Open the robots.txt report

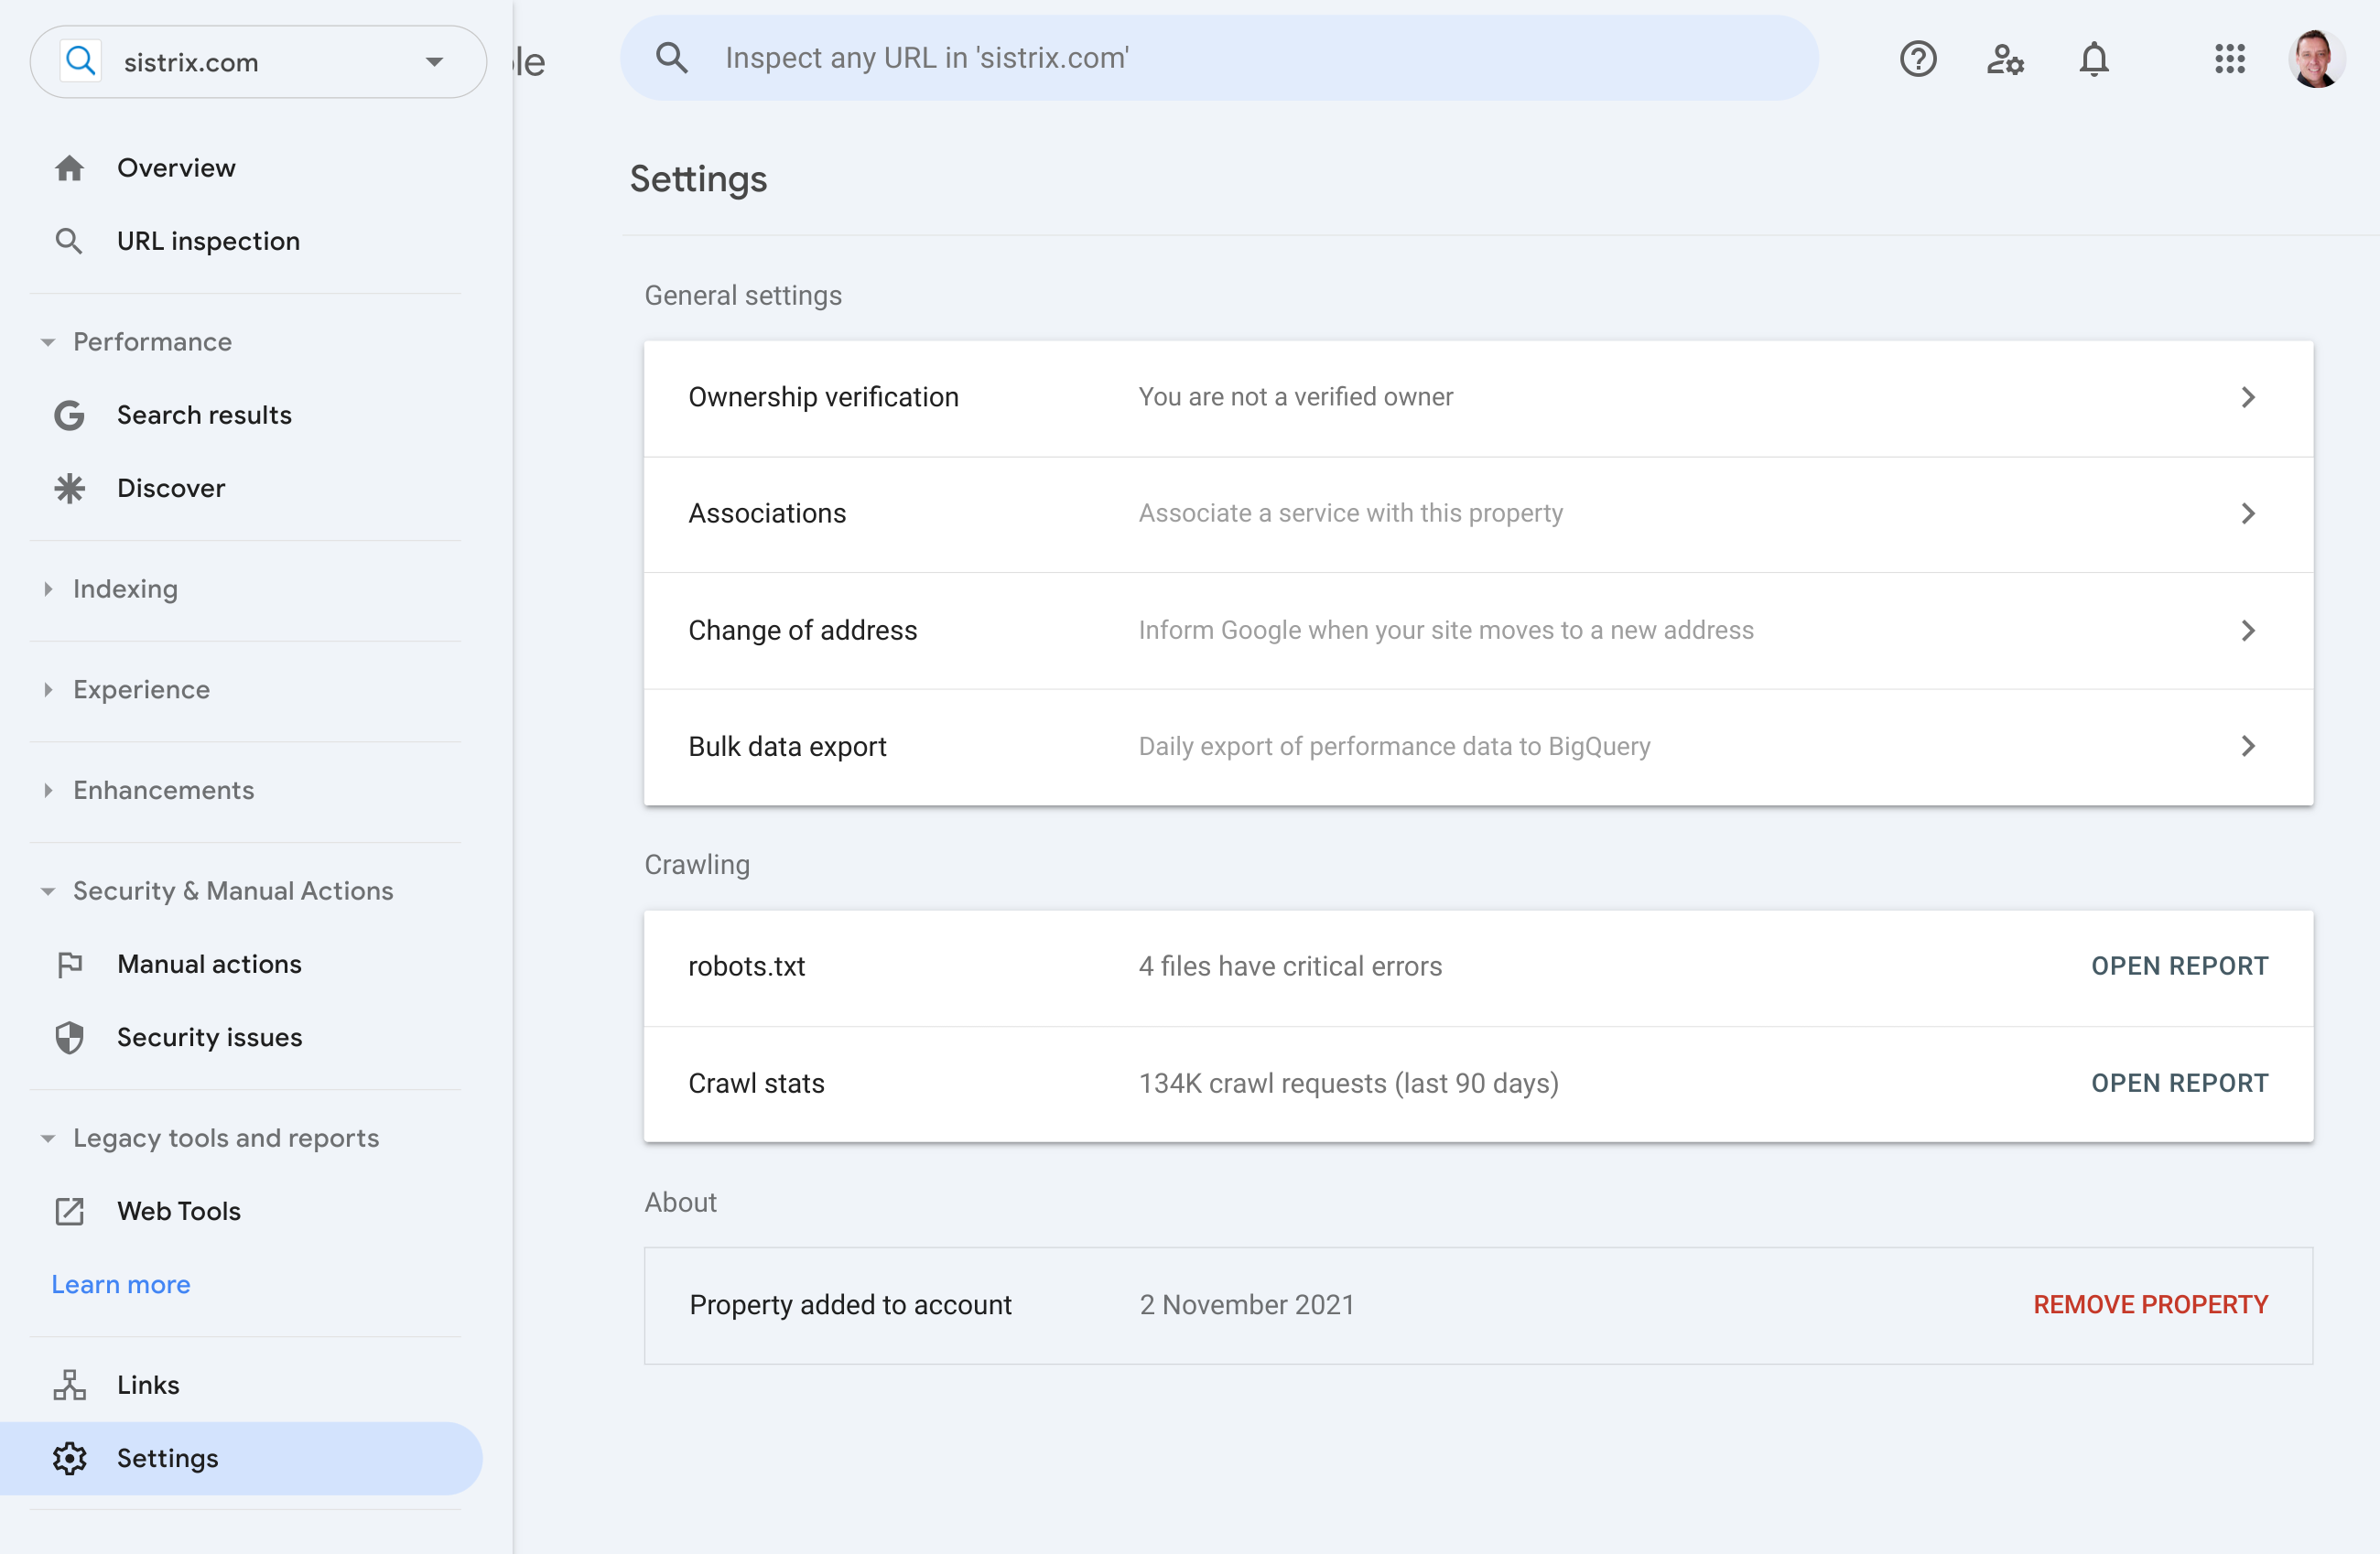tap(2178, 966)
